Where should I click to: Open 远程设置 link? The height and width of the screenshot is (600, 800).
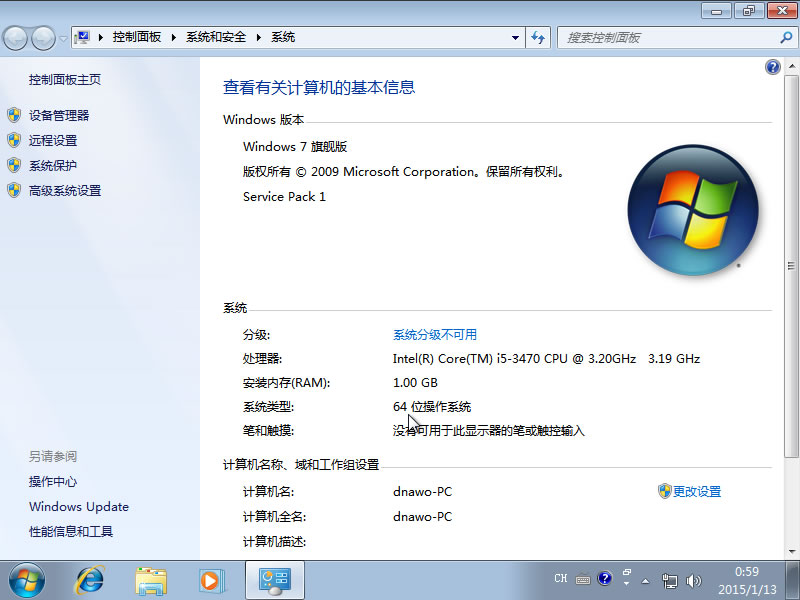(x=53, y=140)
